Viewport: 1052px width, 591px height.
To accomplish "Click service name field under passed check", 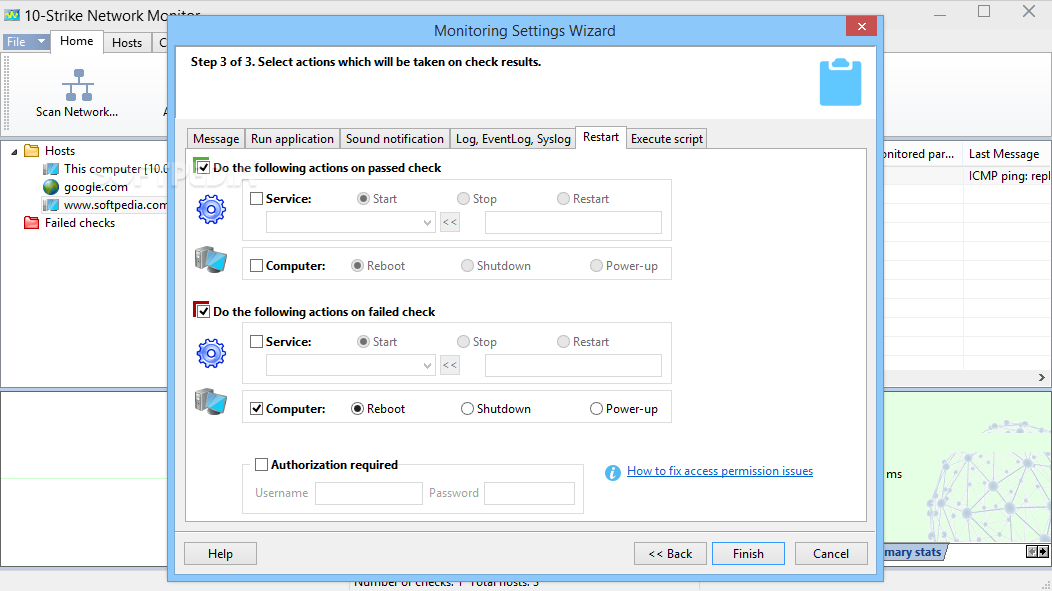I will pyautogui.click(x=573, y=223).
